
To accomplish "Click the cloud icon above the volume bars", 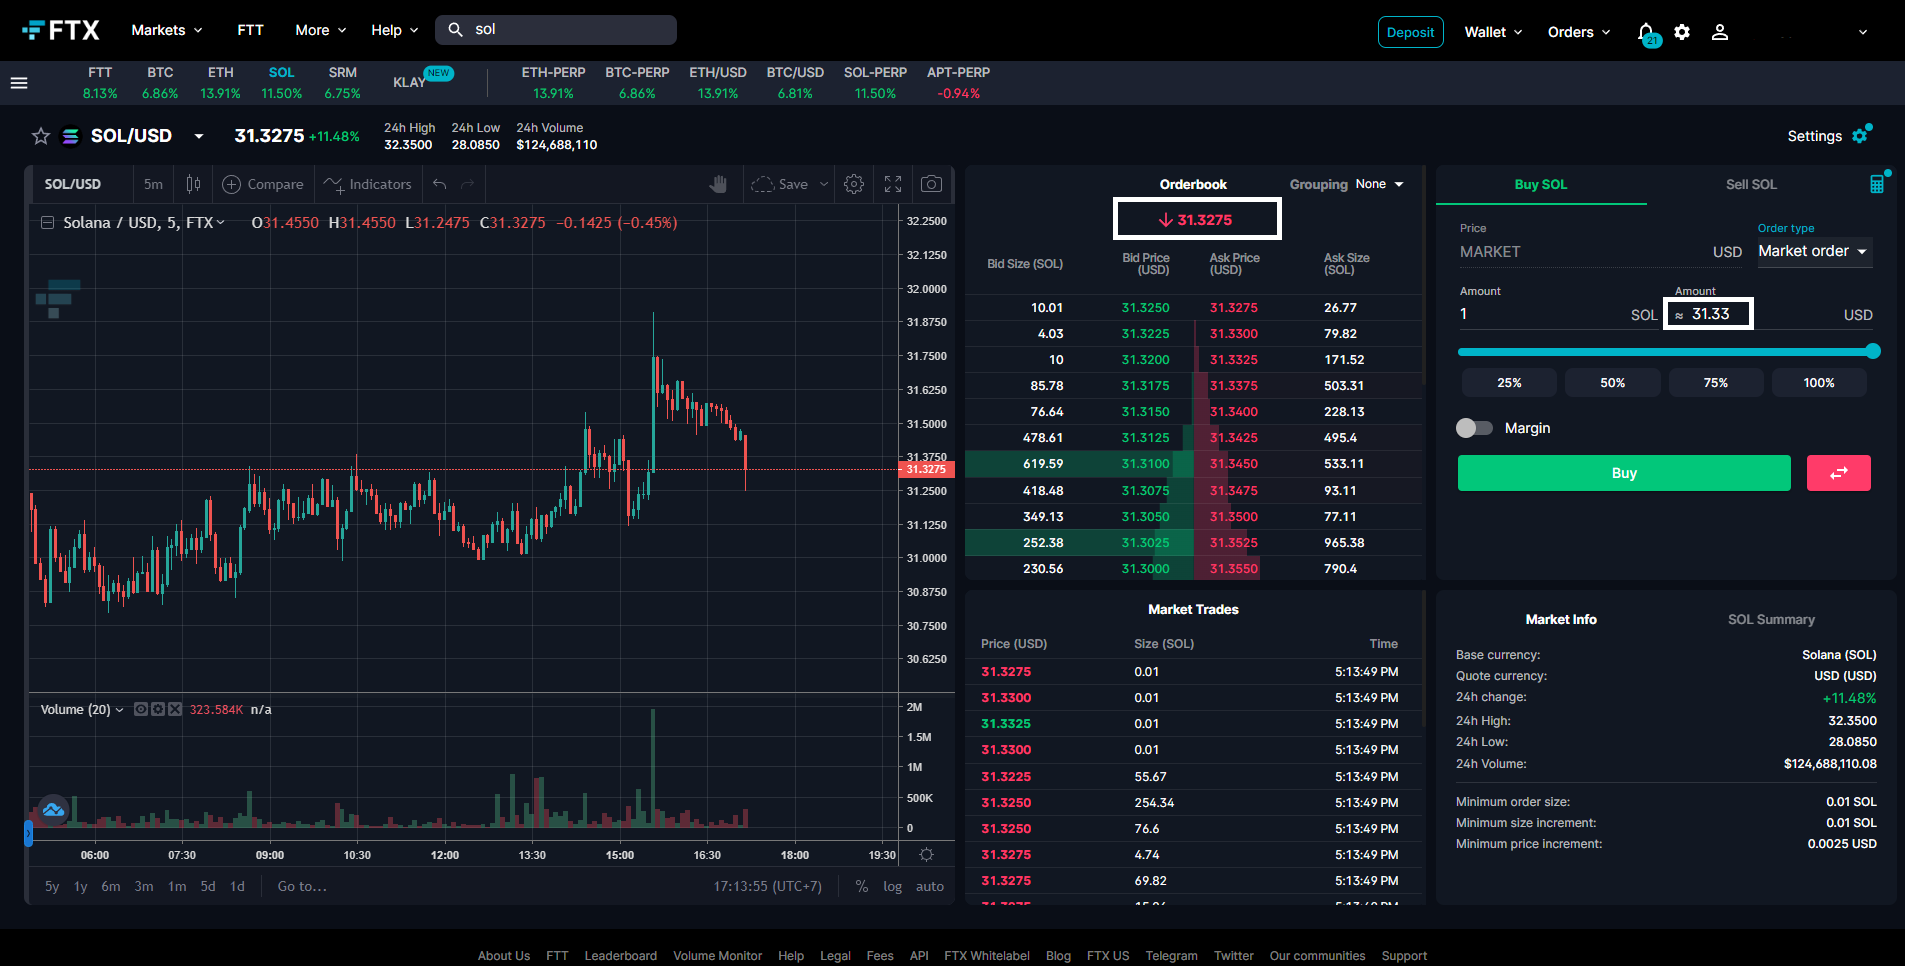I will [x=53, y=810].
